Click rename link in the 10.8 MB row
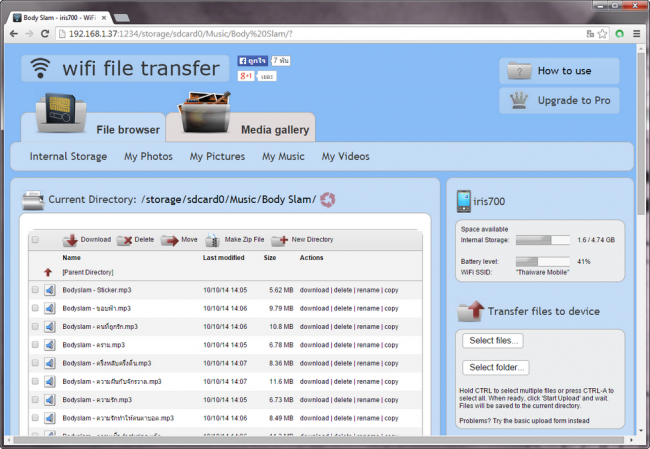Screen dimensions: 650x449 click(x=368, y=326)
